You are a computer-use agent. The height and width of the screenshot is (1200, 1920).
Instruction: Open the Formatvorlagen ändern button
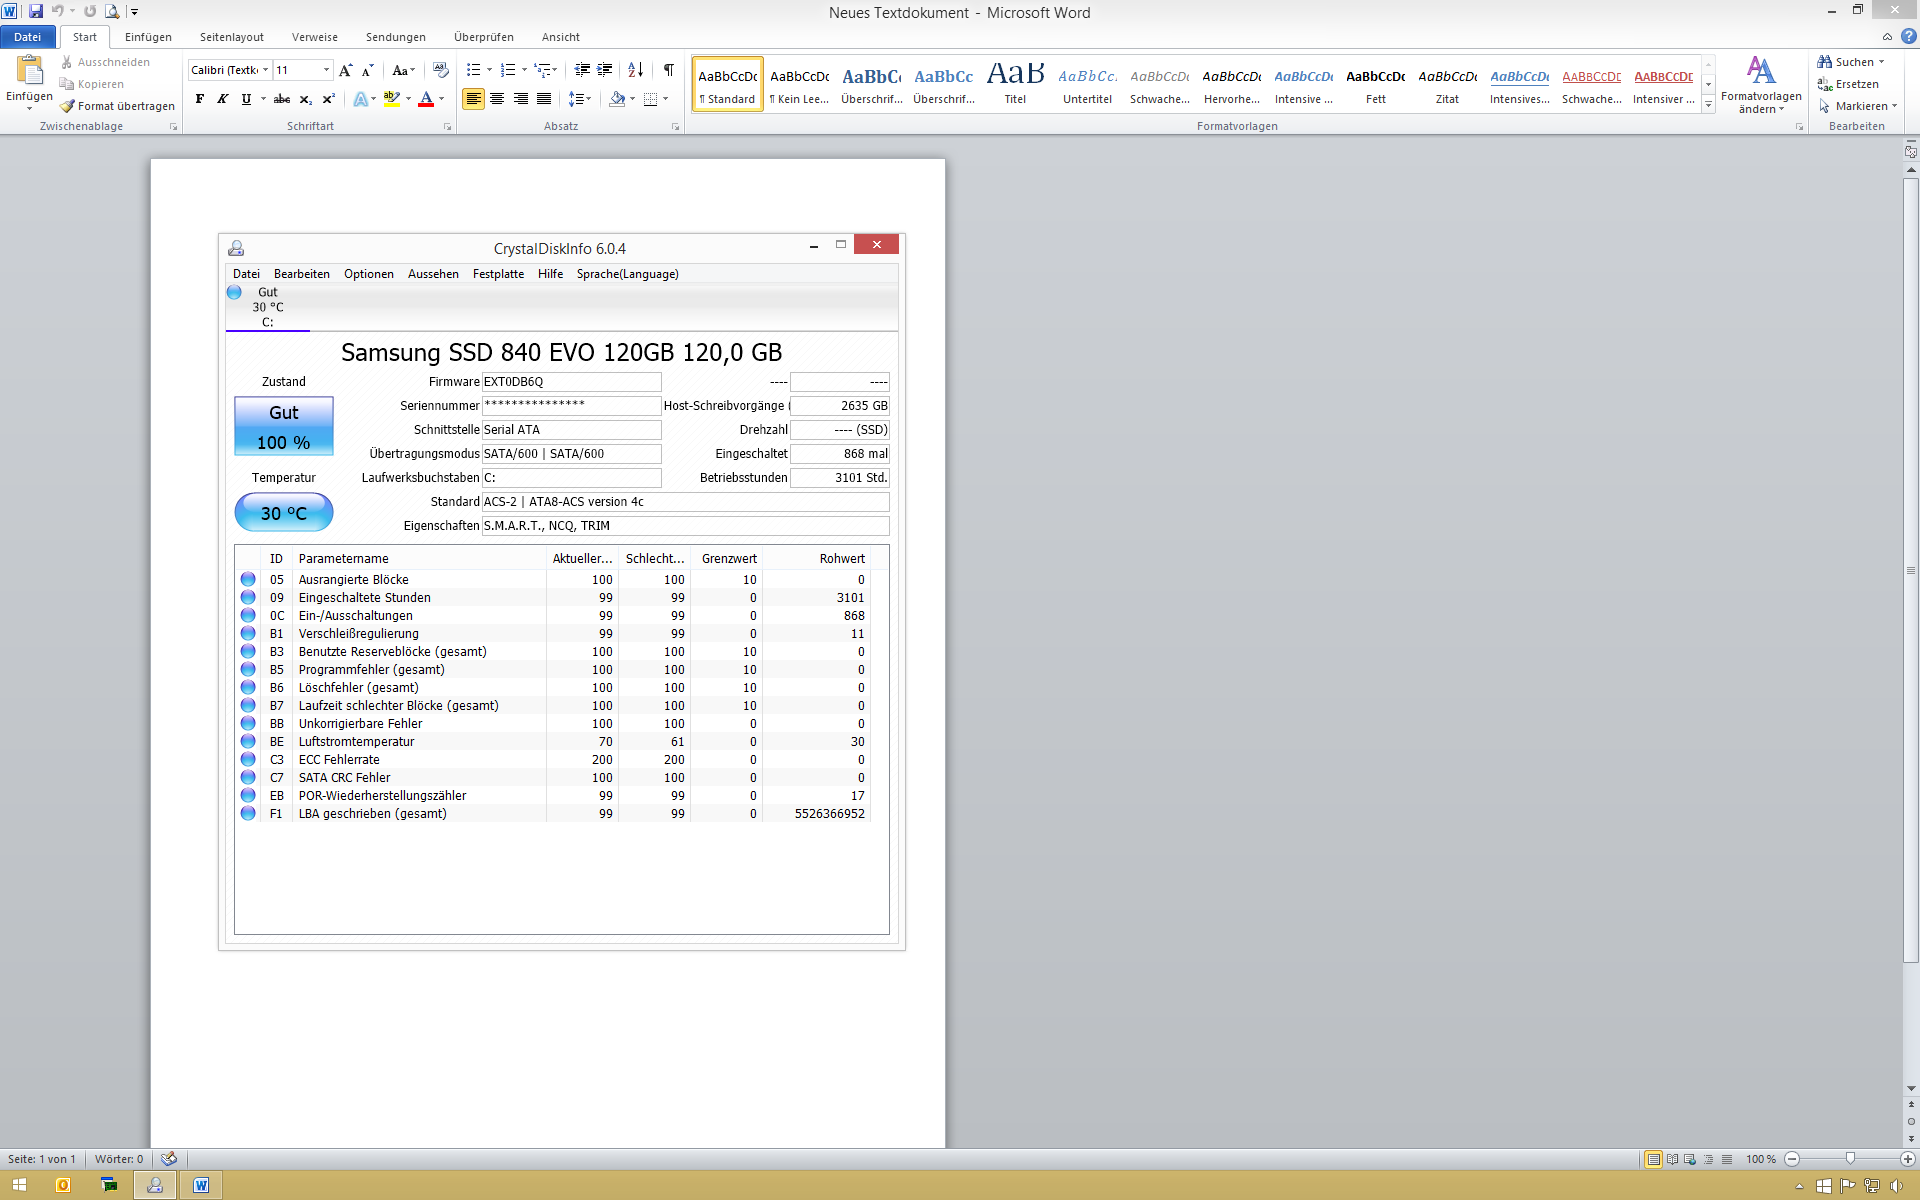pyautogui.click(x=1760, y=85)
